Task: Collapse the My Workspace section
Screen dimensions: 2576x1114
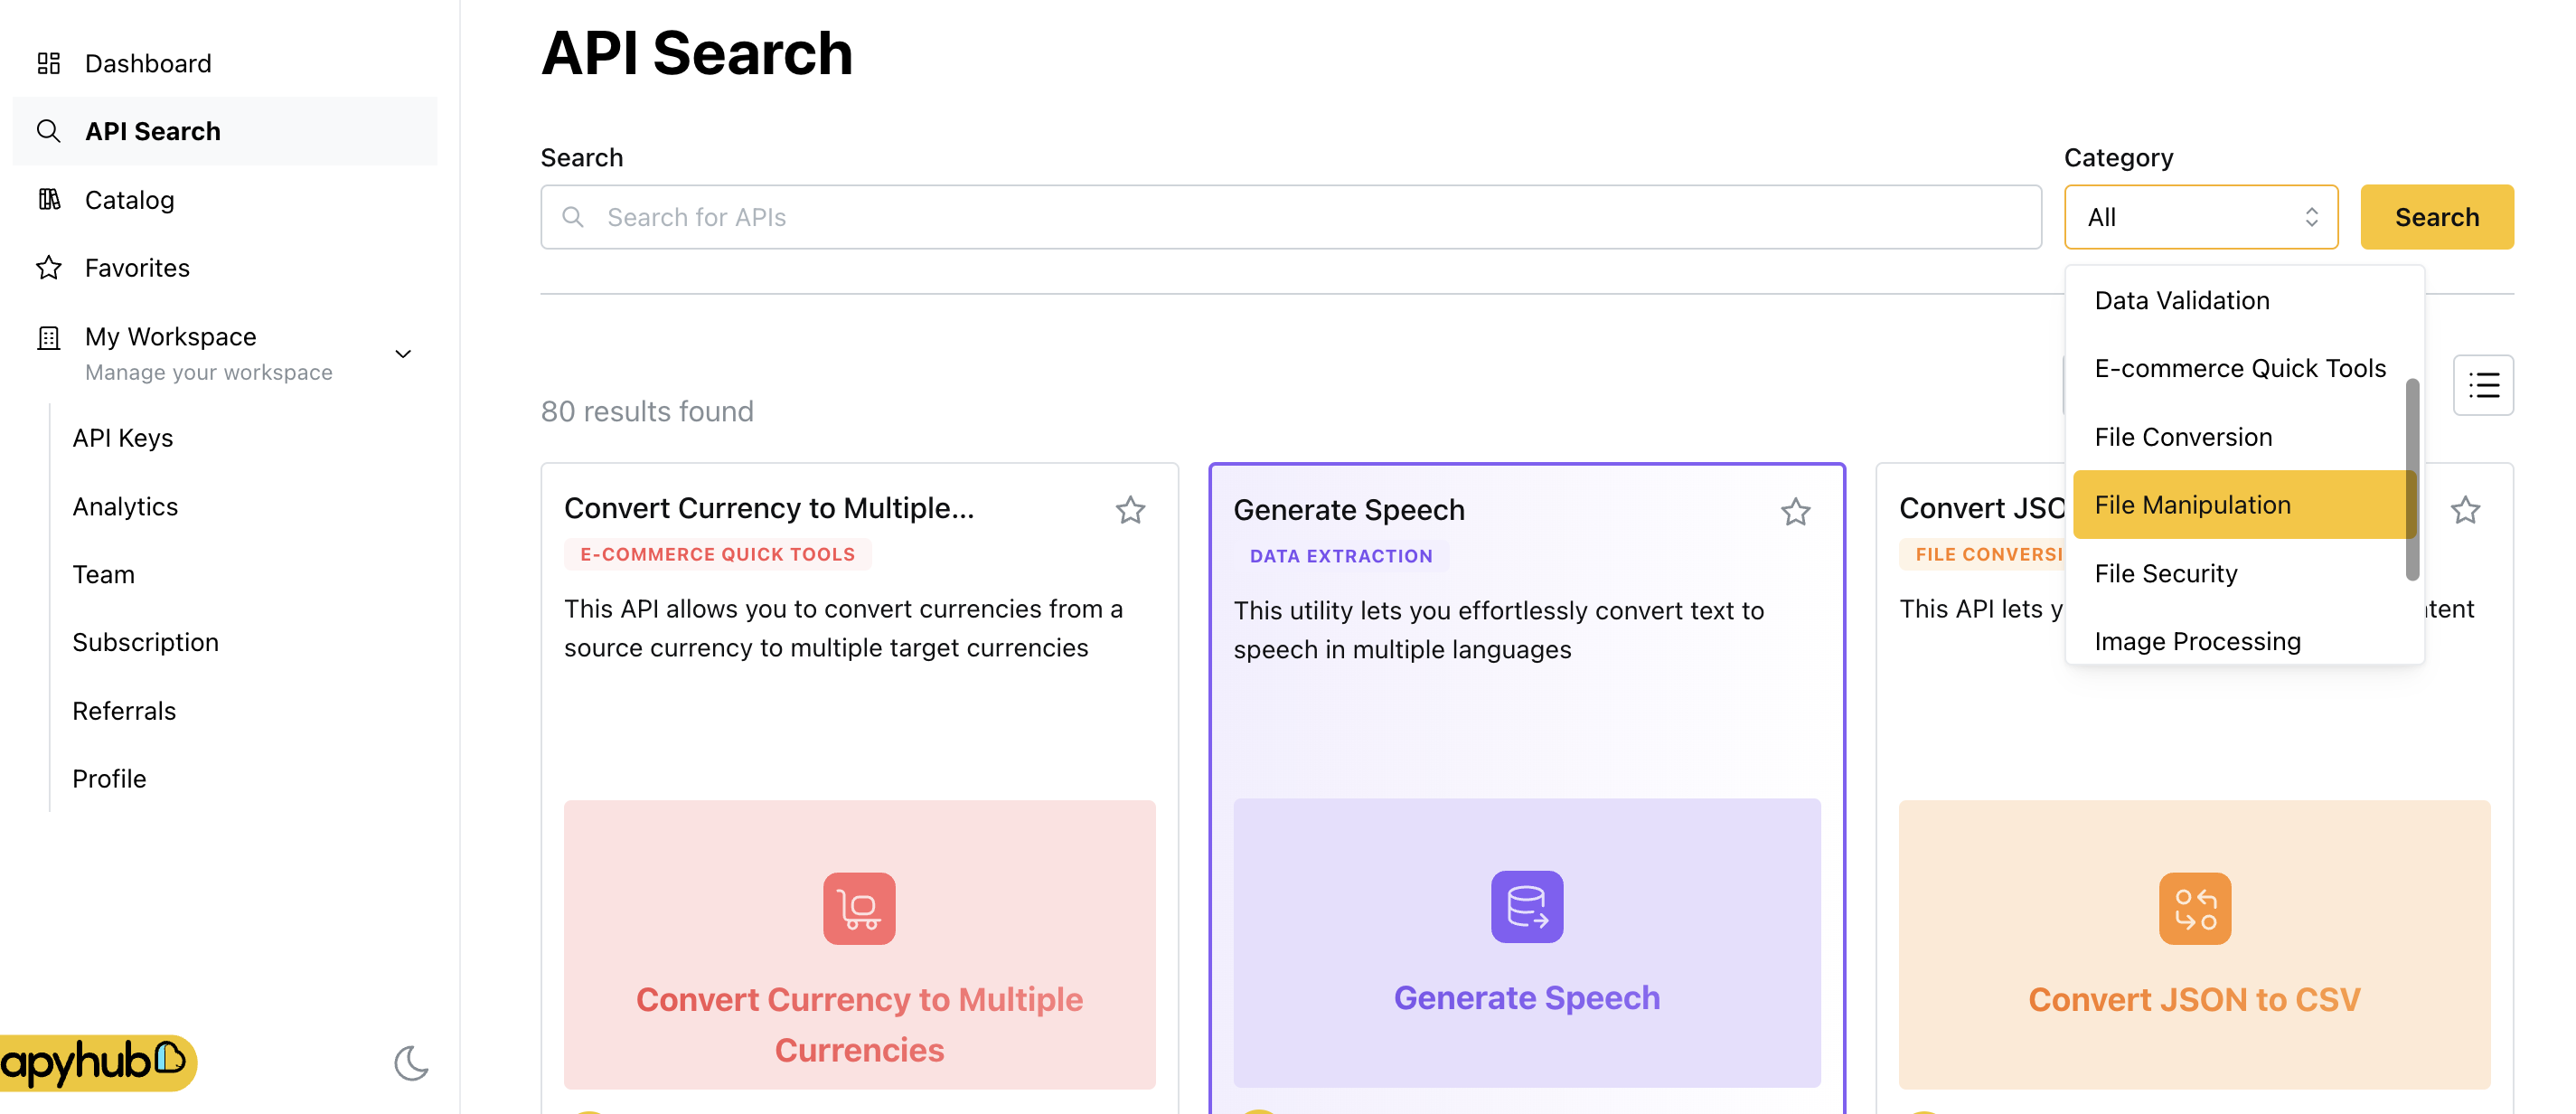Action: (403, 353)
